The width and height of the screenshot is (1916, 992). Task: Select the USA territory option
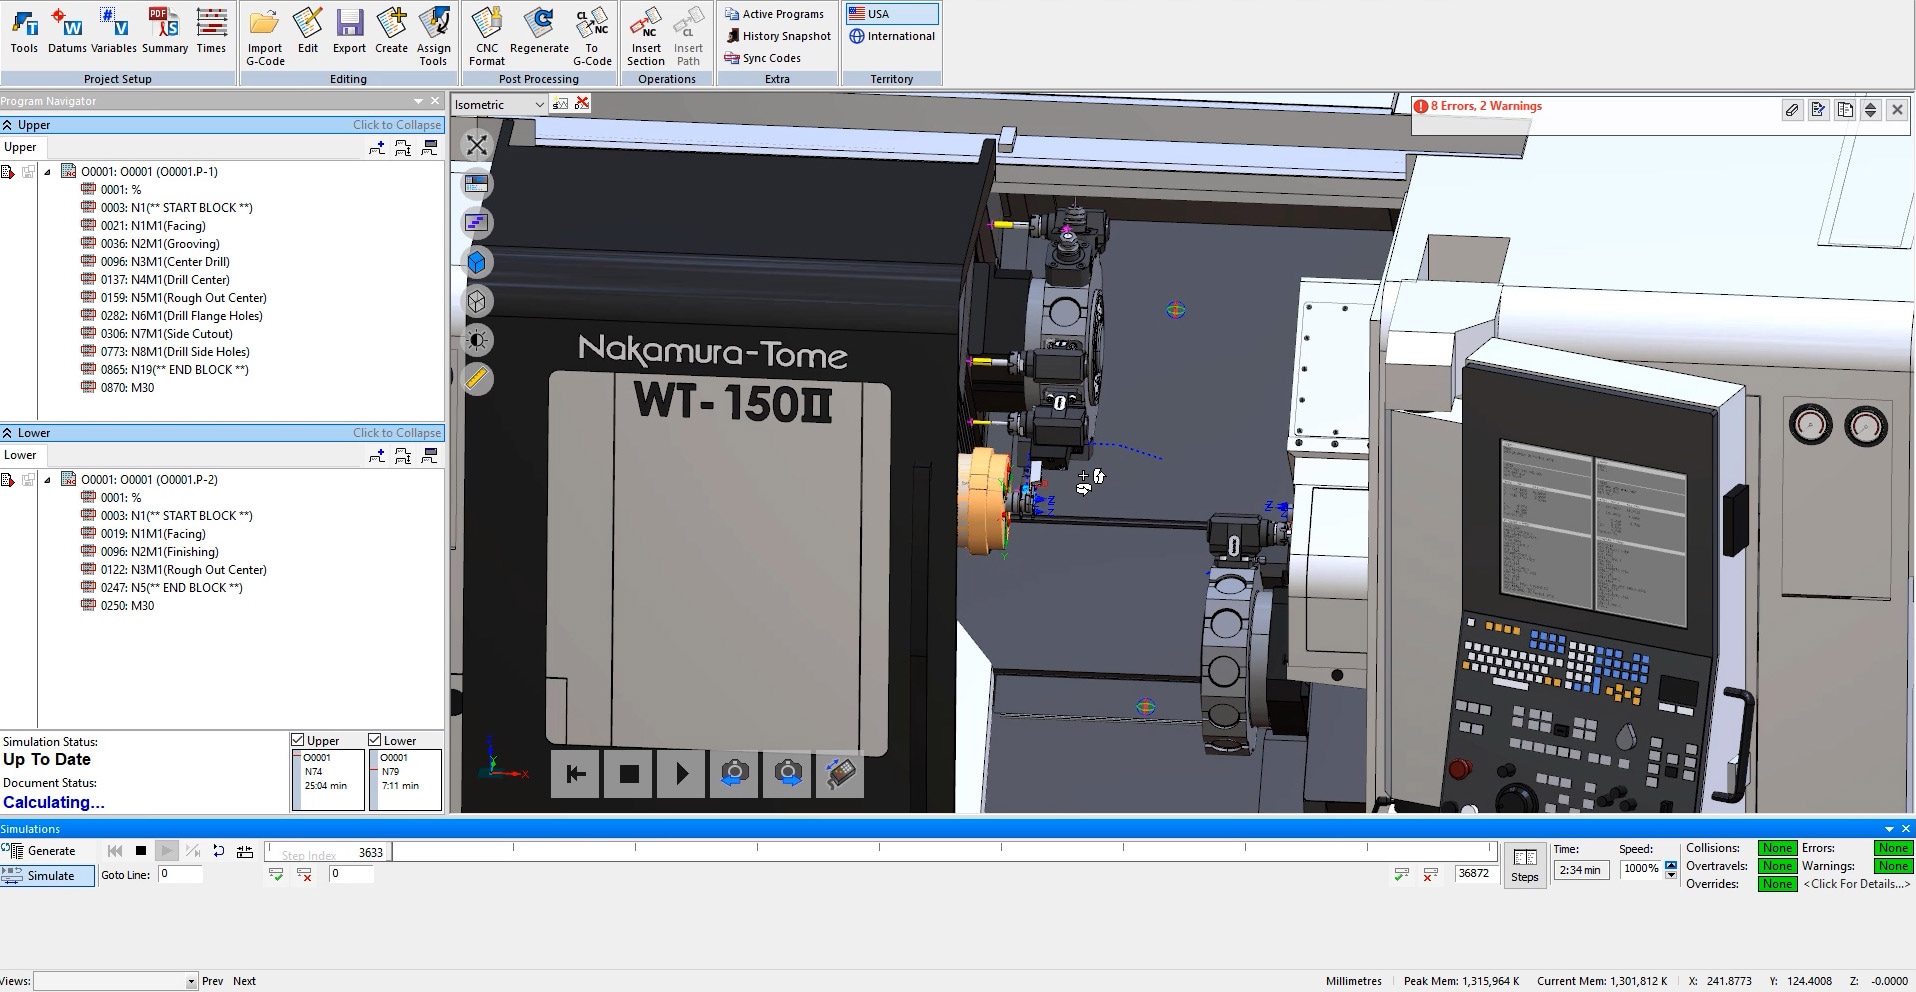tap(891, 14)
